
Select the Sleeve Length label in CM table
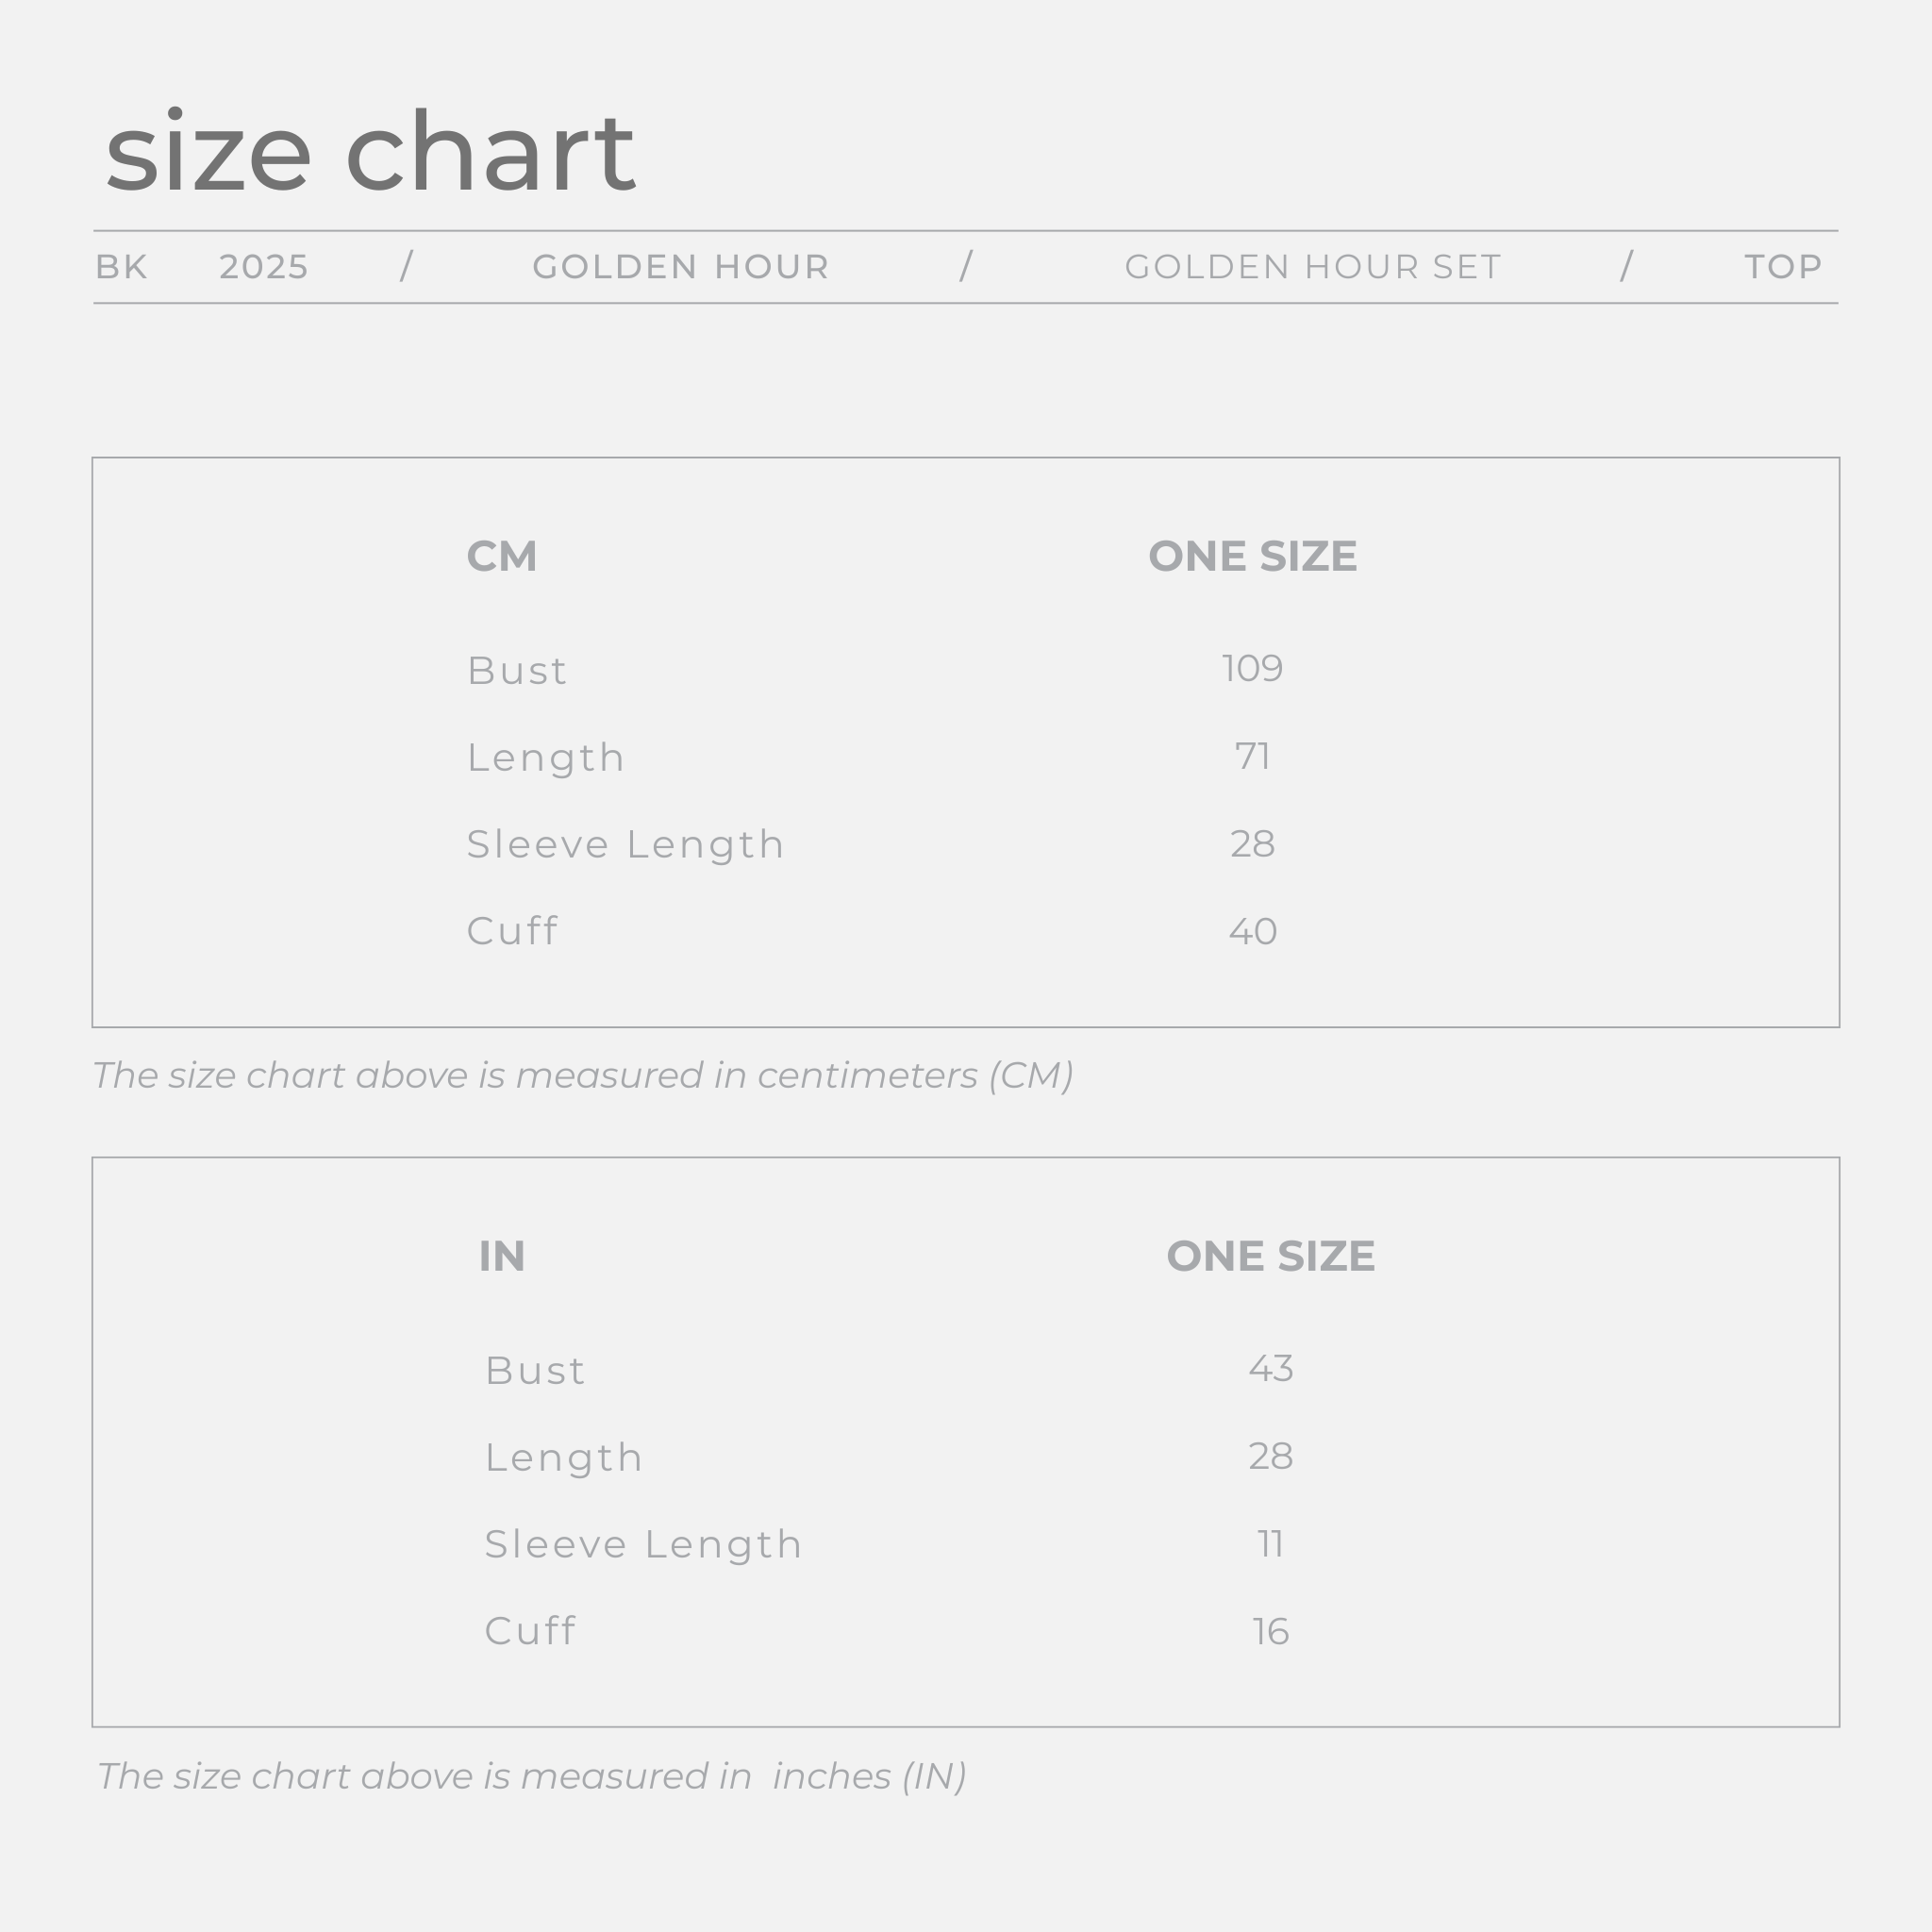626,844
